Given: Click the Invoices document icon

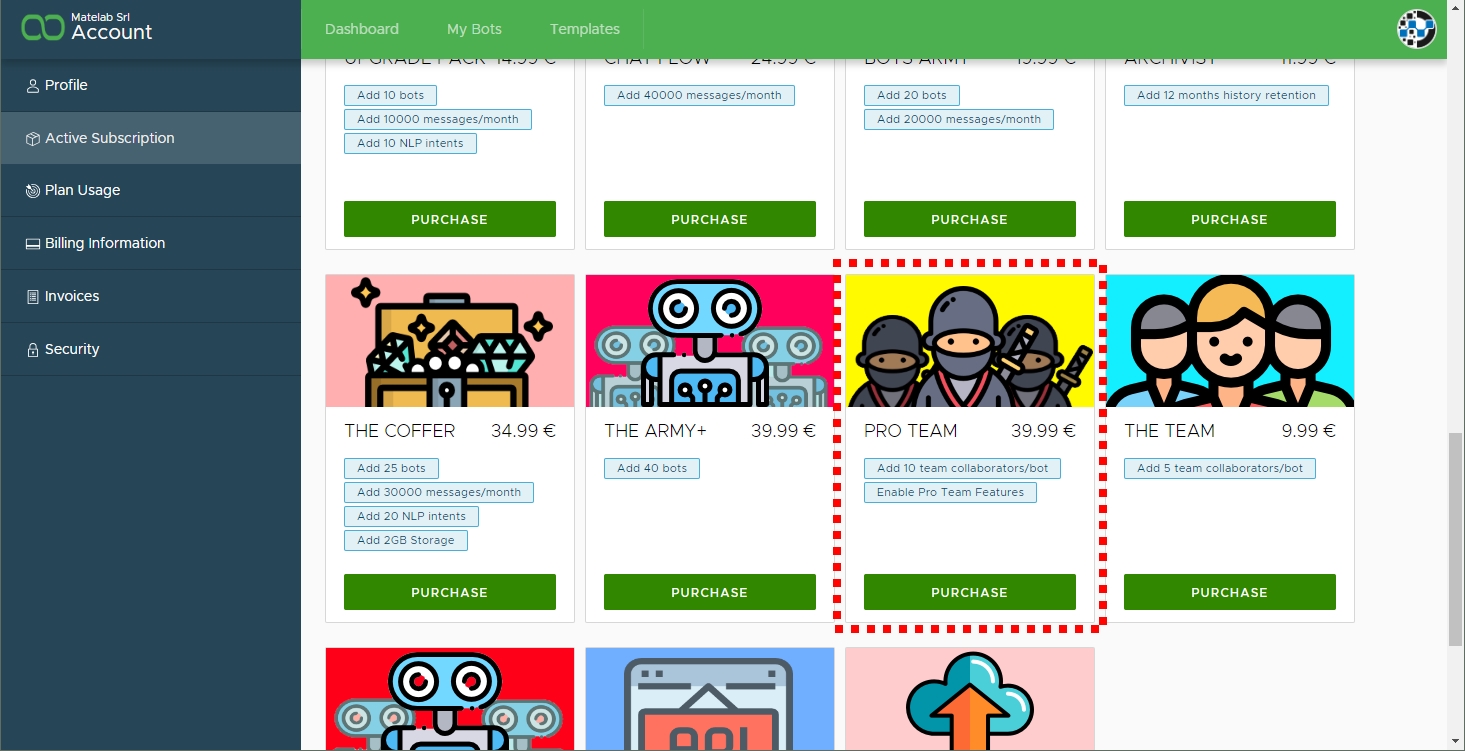Looking at the screenshot, I should click(33, 297).
